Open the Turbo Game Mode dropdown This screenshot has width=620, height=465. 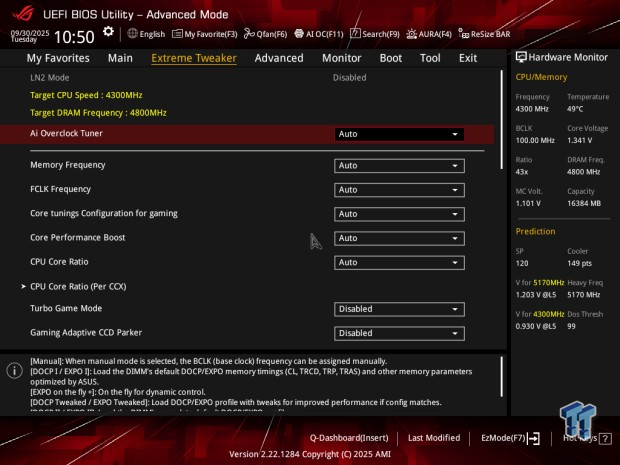(x=399, y=309)
